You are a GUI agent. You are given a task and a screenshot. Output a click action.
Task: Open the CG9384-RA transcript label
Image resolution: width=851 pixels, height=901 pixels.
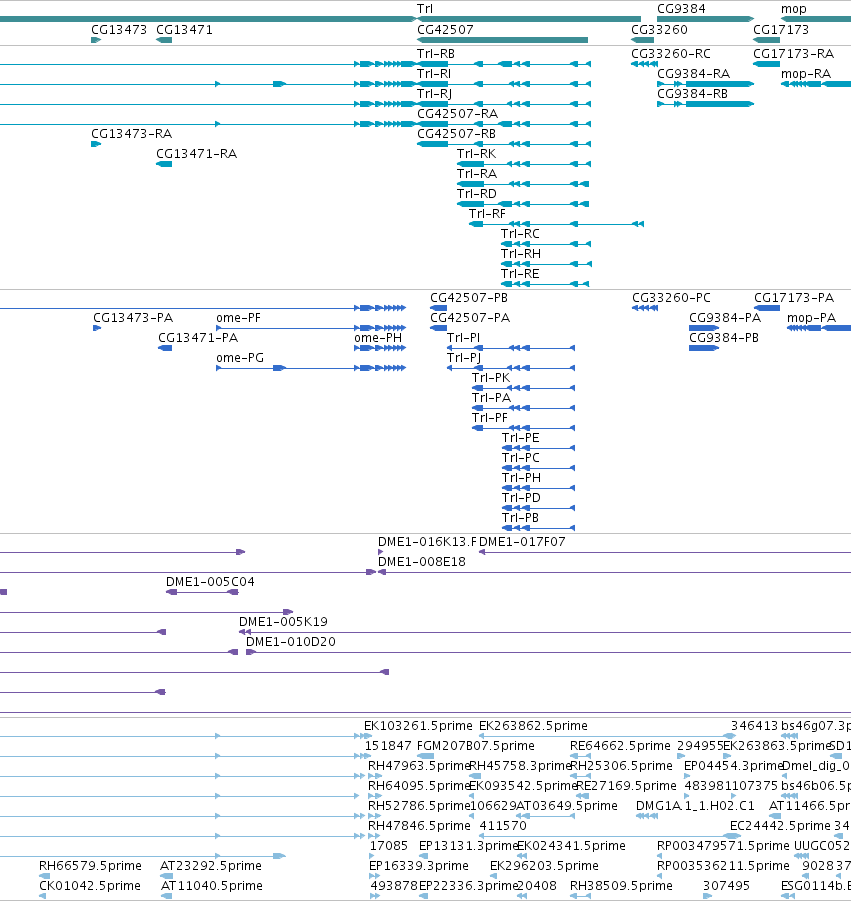pyautogui.click(x=694, y=74)
